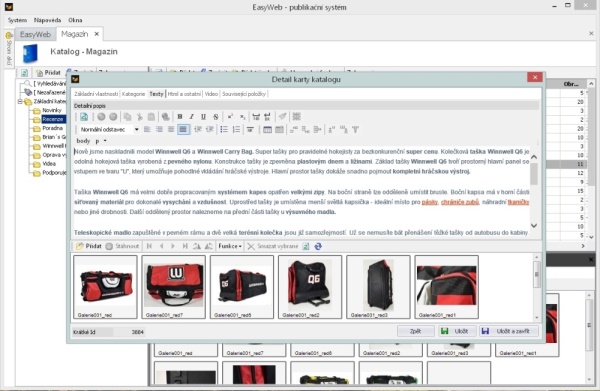Open the Systém menu
This screenshot has height=391, width=600.
tap(18, 20)
